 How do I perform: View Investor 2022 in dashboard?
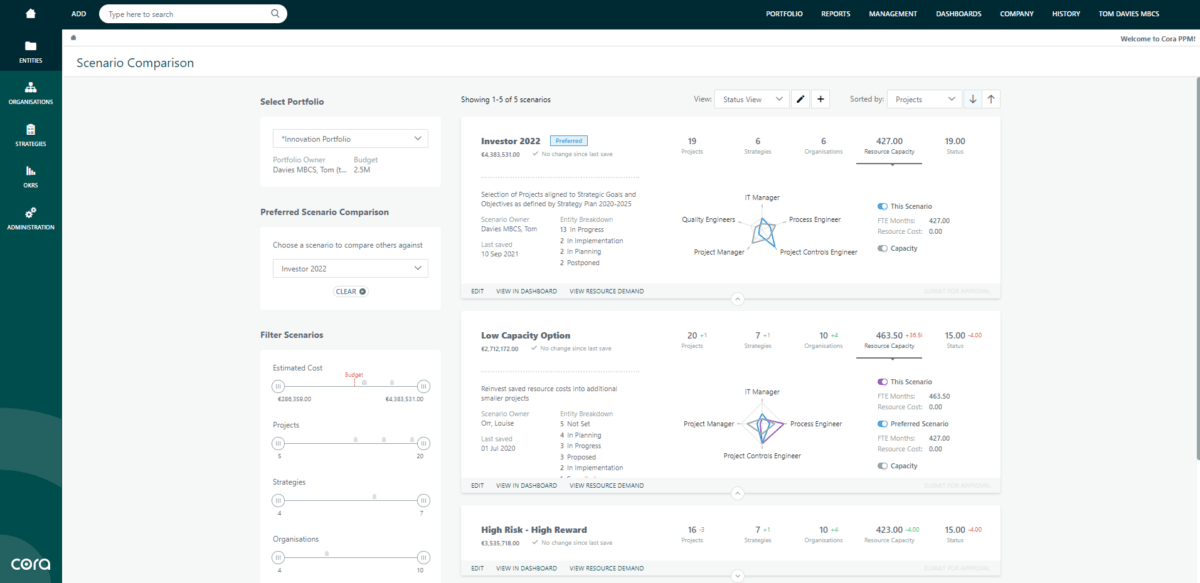[526, 291]
